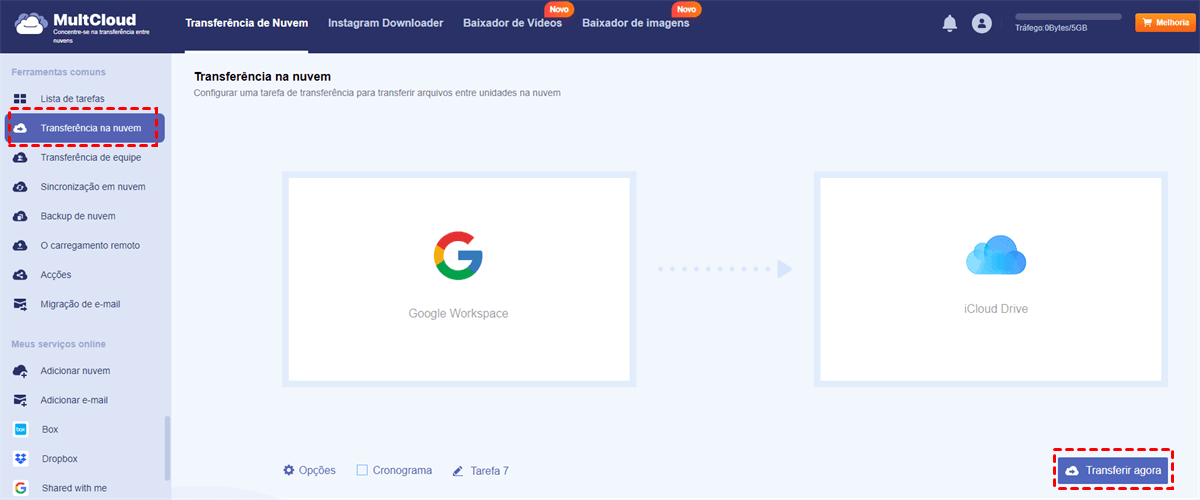
Task: Open Baixador de Vídeos tab
Action: coord(512,23)
